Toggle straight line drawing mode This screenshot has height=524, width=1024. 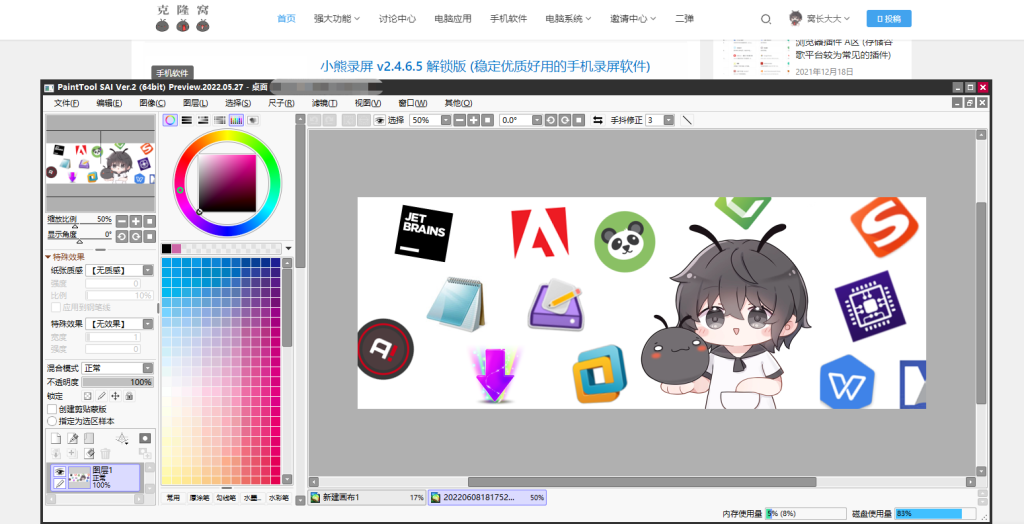click(686, 120)
